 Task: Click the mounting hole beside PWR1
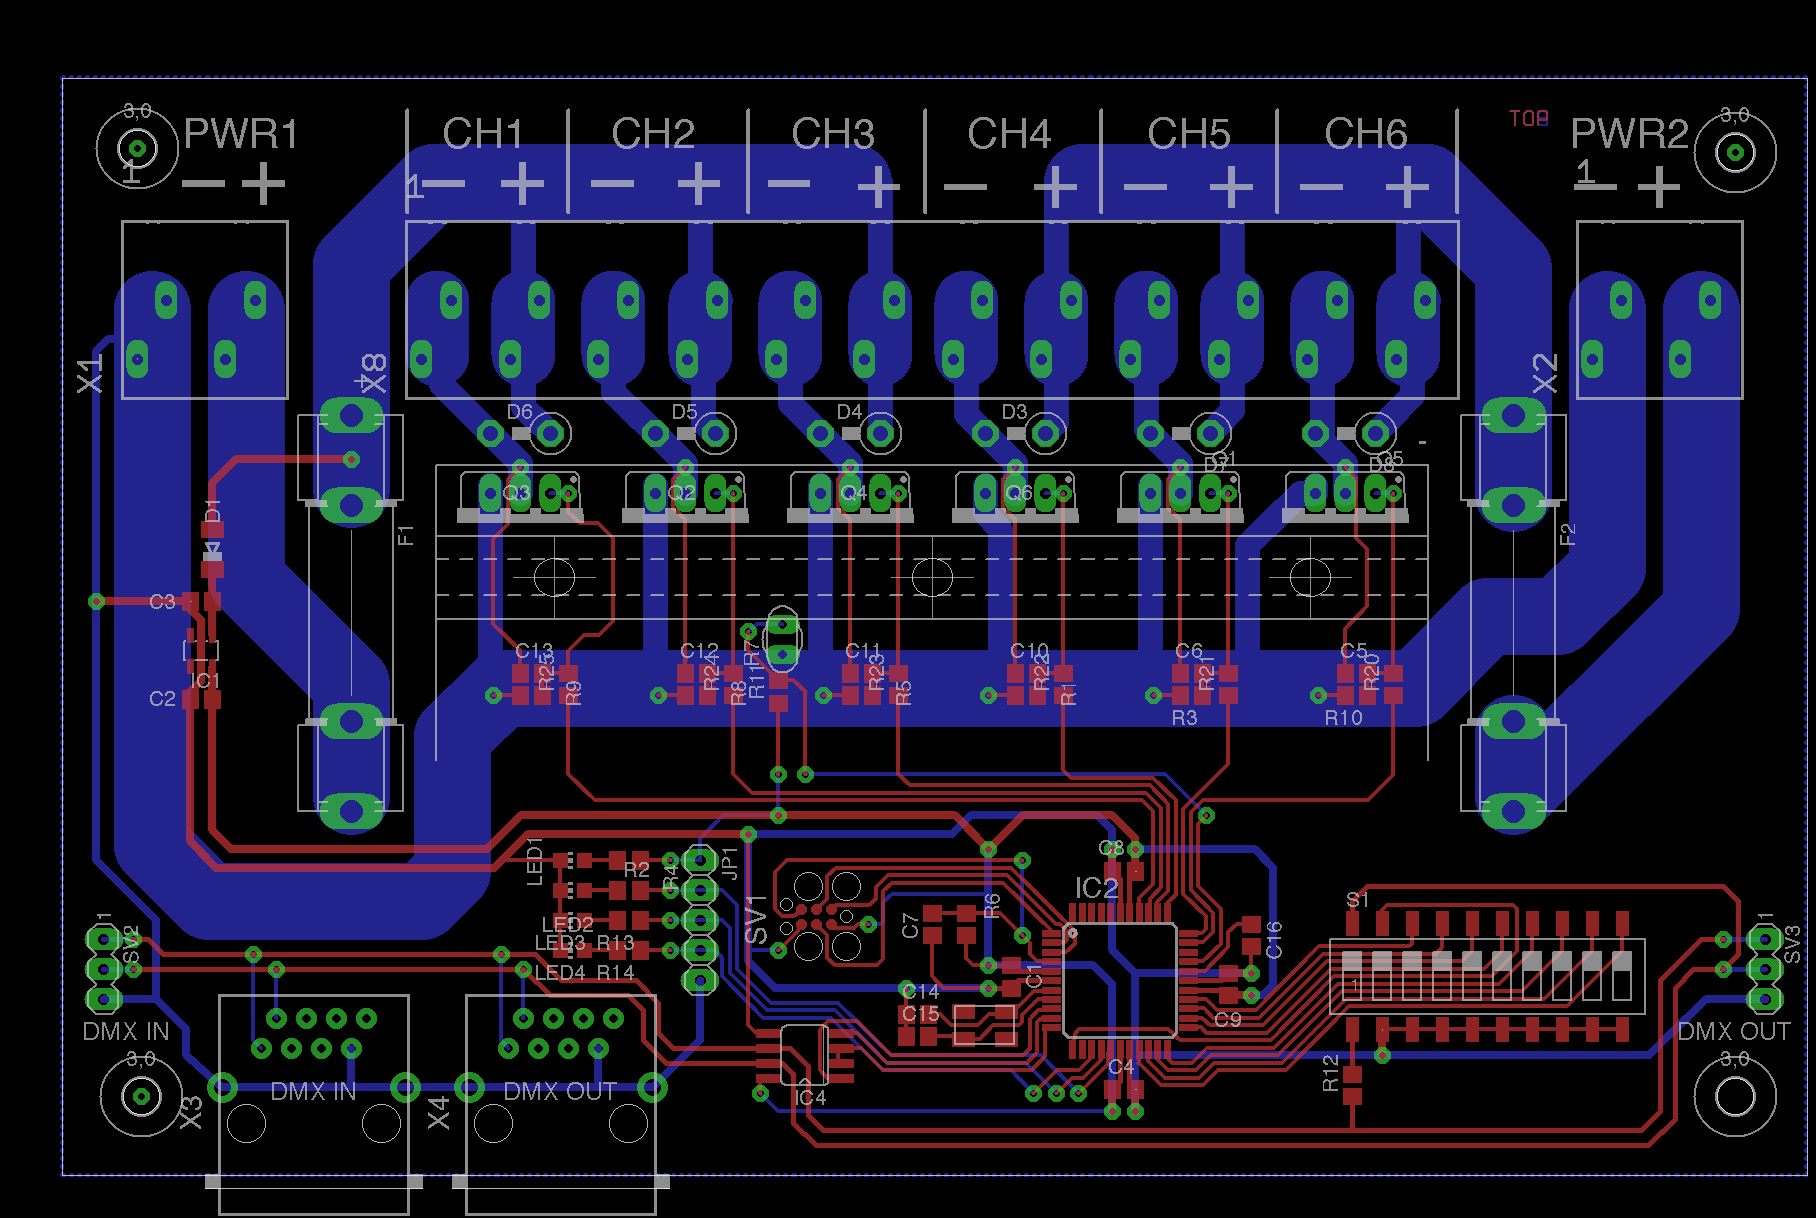point(137,149)
